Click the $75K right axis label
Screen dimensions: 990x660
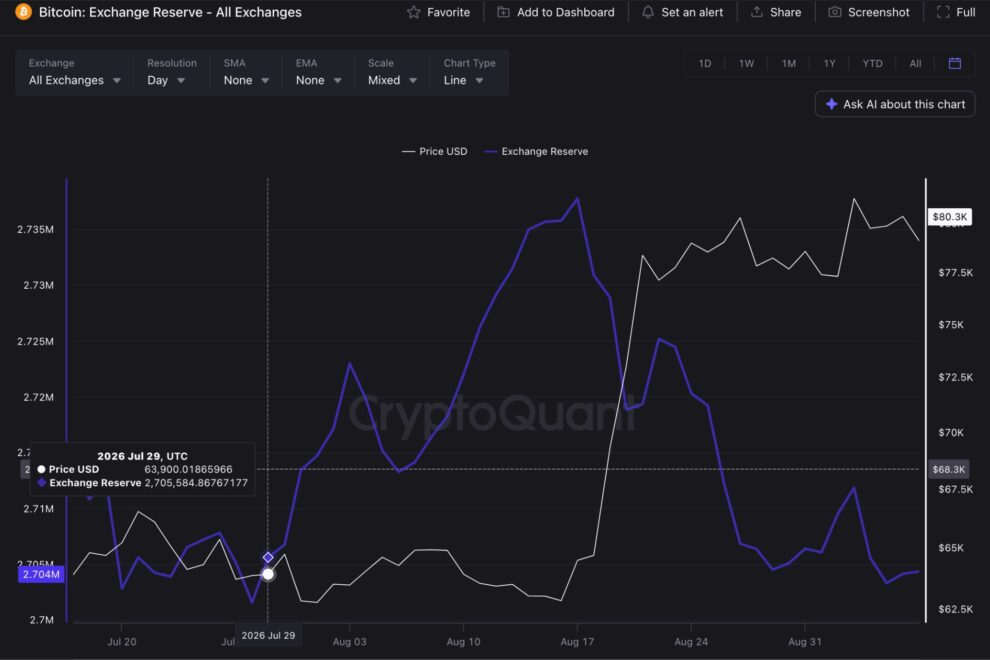click(x=951, y=325)
